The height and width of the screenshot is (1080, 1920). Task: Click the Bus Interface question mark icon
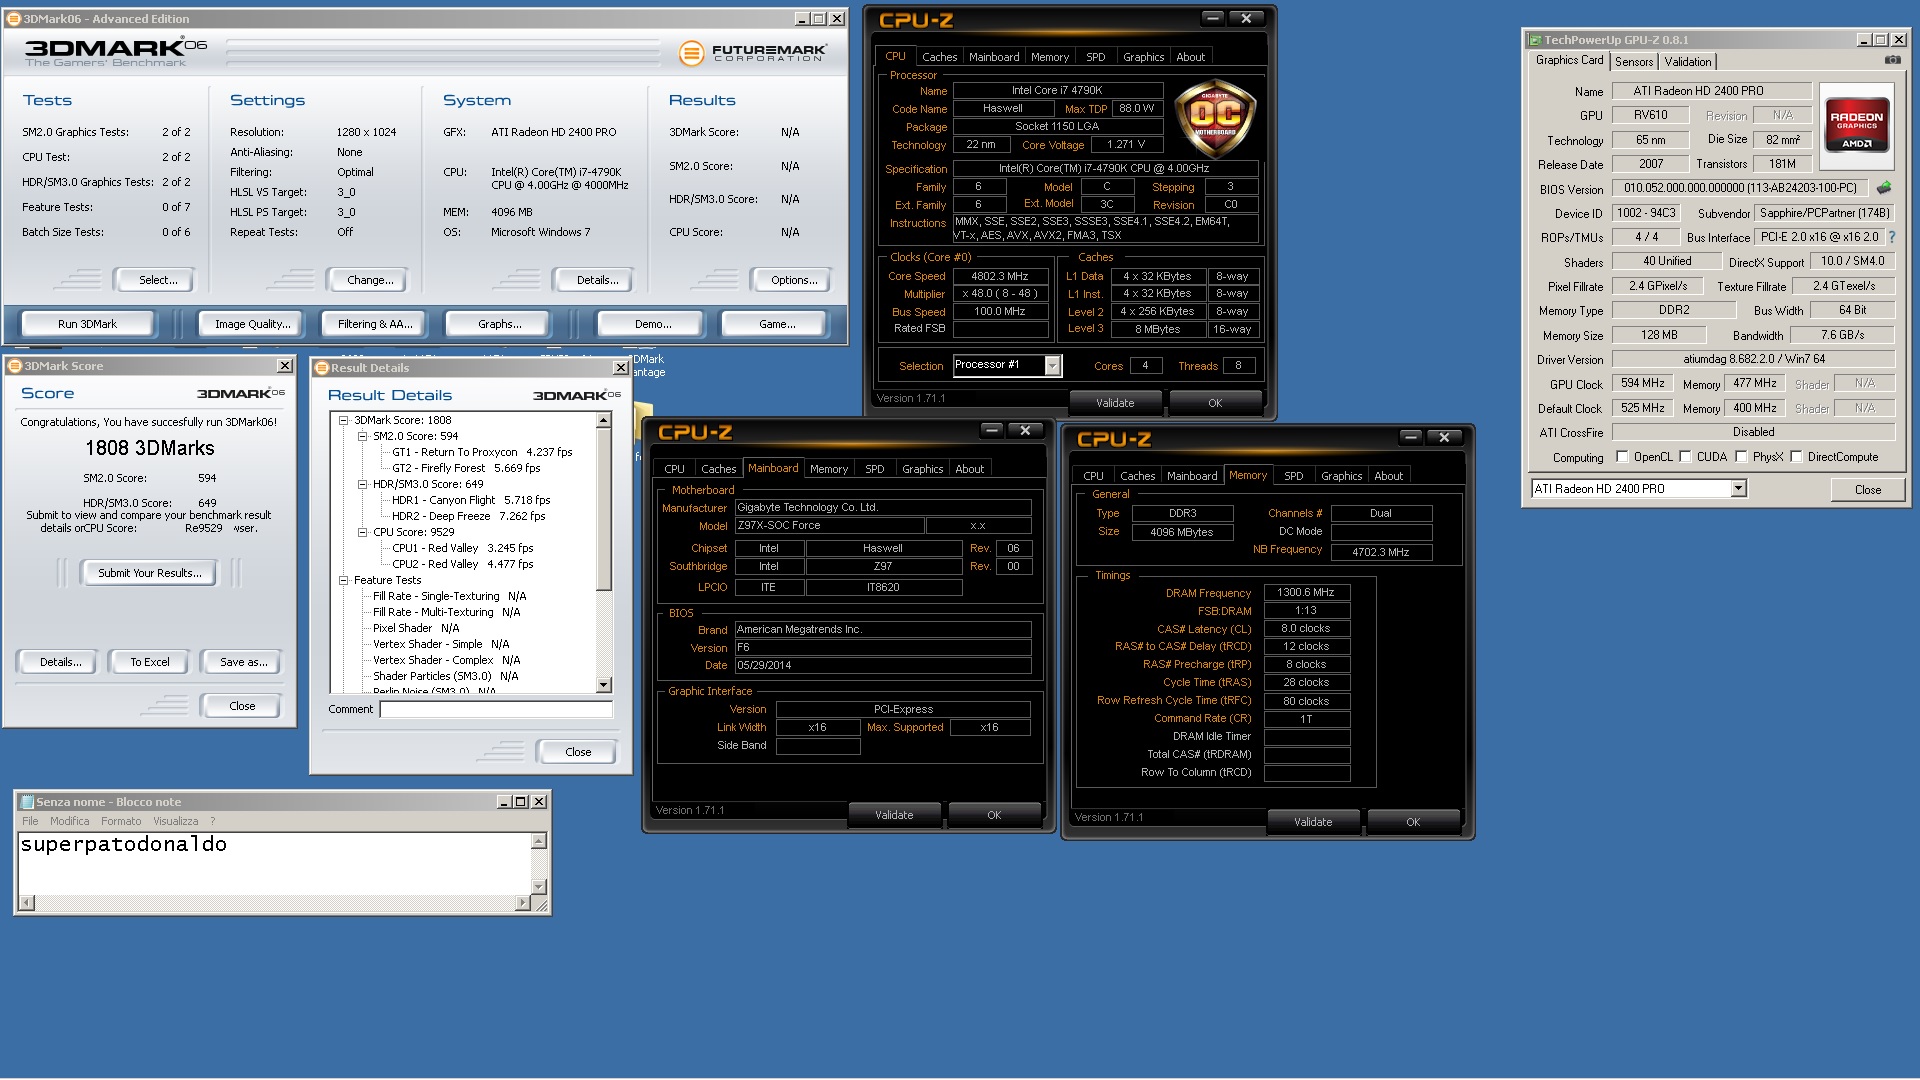point(1891,237)
